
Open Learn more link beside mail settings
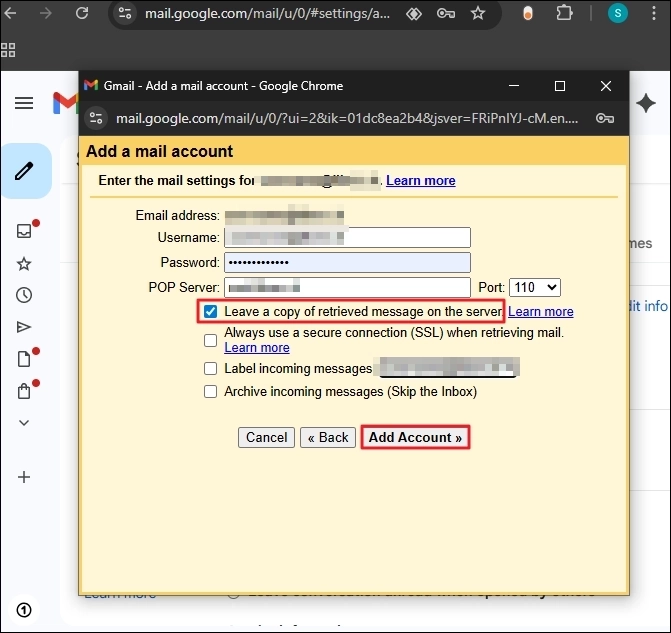tap(420, 181)
